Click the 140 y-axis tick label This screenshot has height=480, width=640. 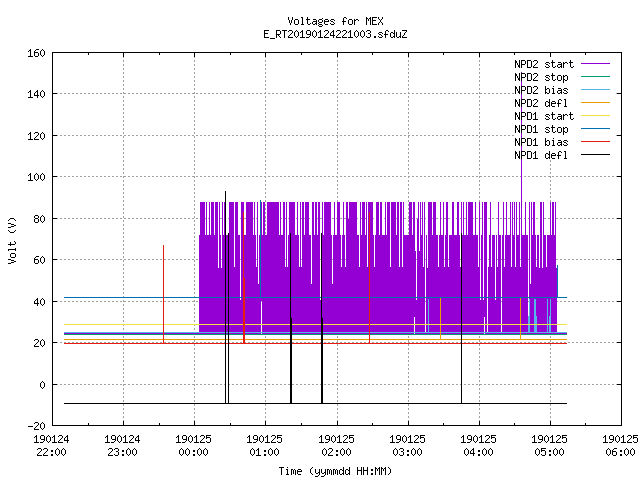click(x=36, y=94)
